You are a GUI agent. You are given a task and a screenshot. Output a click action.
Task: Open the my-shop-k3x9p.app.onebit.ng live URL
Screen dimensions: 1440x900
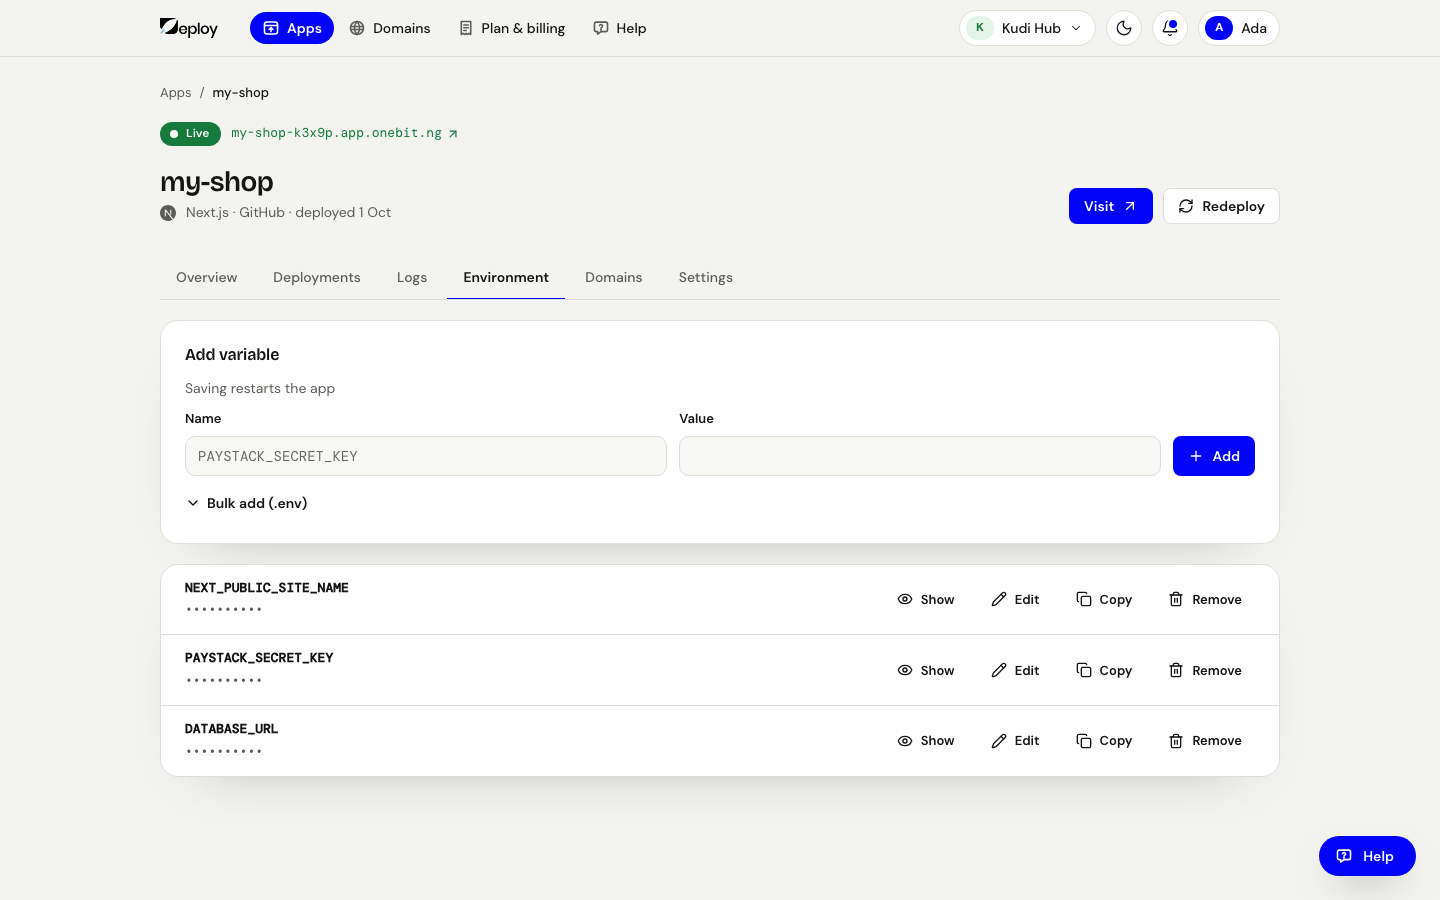[x=344, y=133]
